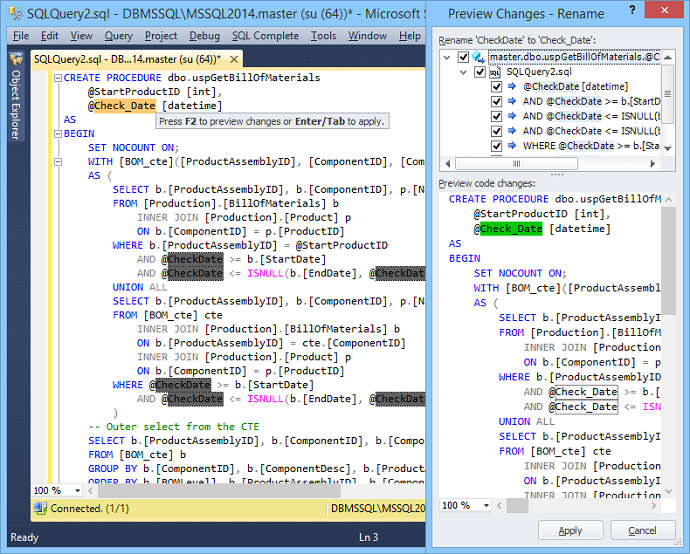This screenshot has height=554, width=690.
Task: Click the 'Ready' status bar text
Action: tap(25, 537)
